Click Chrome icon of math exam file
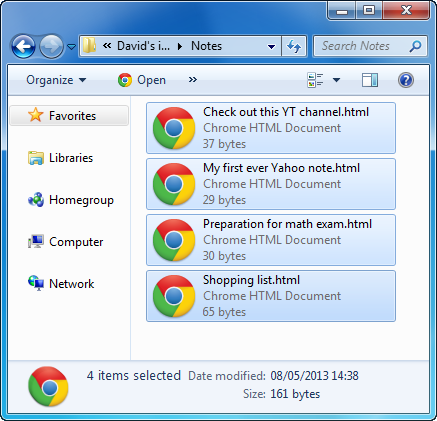The width and height of the screenshot is (437, 421). (174, 240)
